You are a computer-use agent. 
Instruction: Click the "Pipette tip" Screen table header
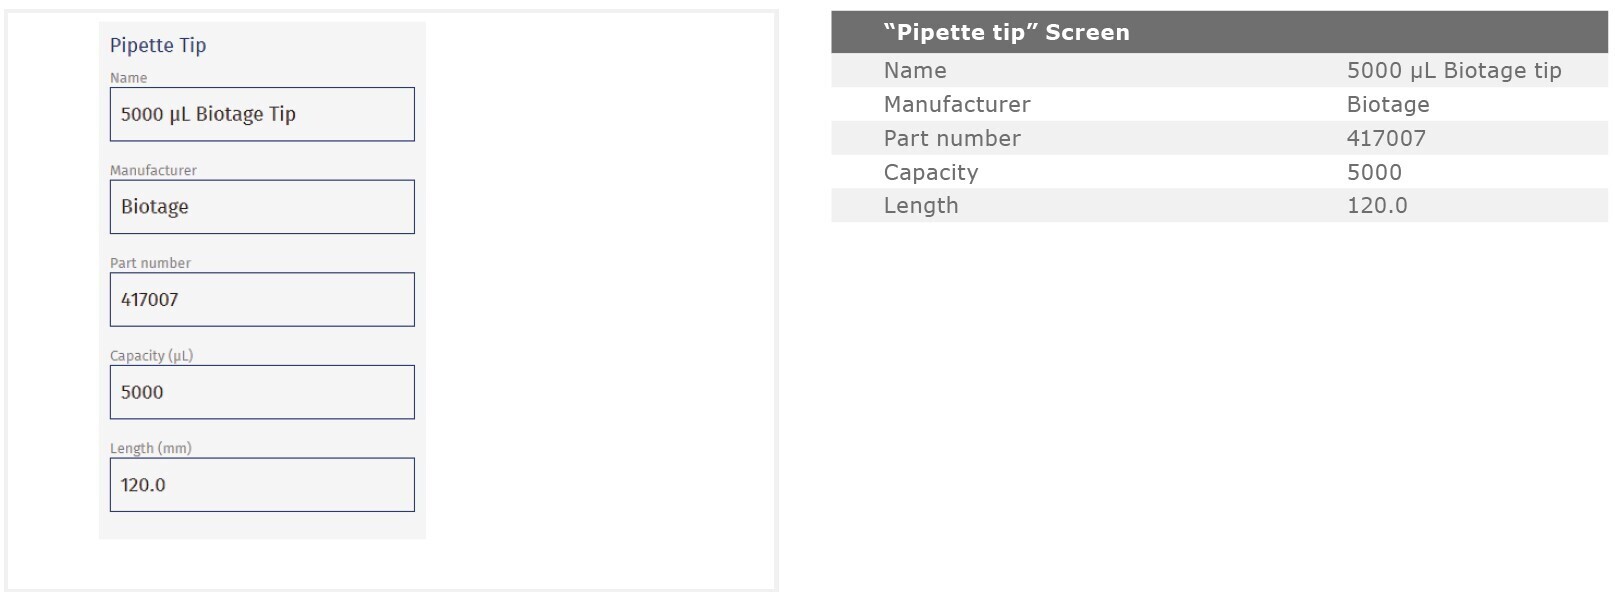pos(1006,32)
